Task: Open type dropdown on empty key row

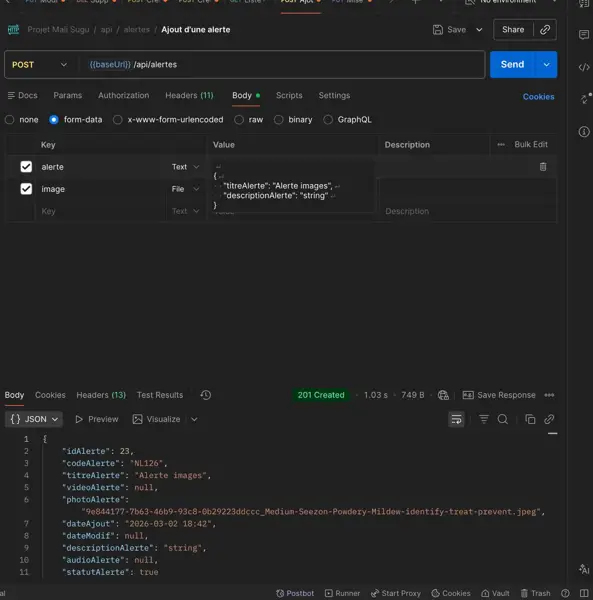Action: pyautogui.click(x=185, y=211)
